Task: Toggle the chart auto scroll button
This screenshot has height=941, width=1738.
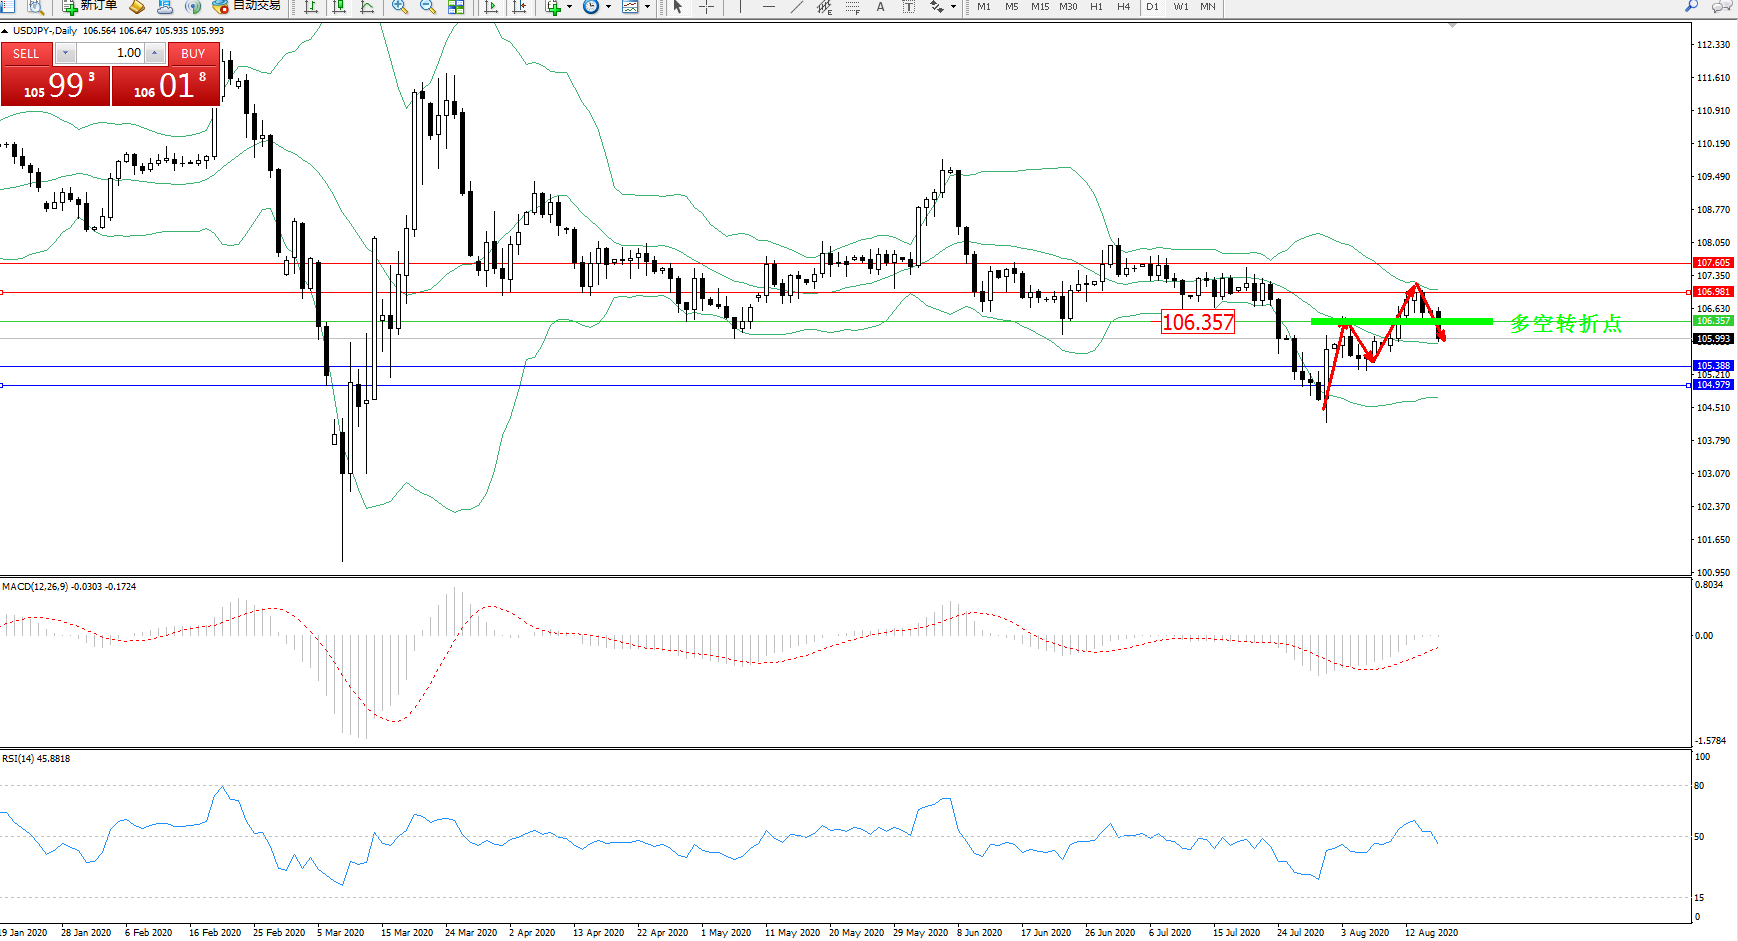Action: 491,7
